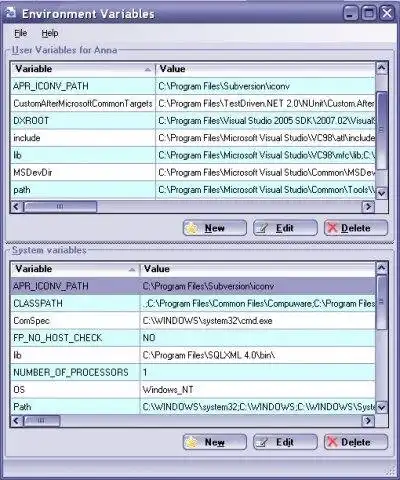
Task: Click Delete button under User Variables
Action: [356, 228]
